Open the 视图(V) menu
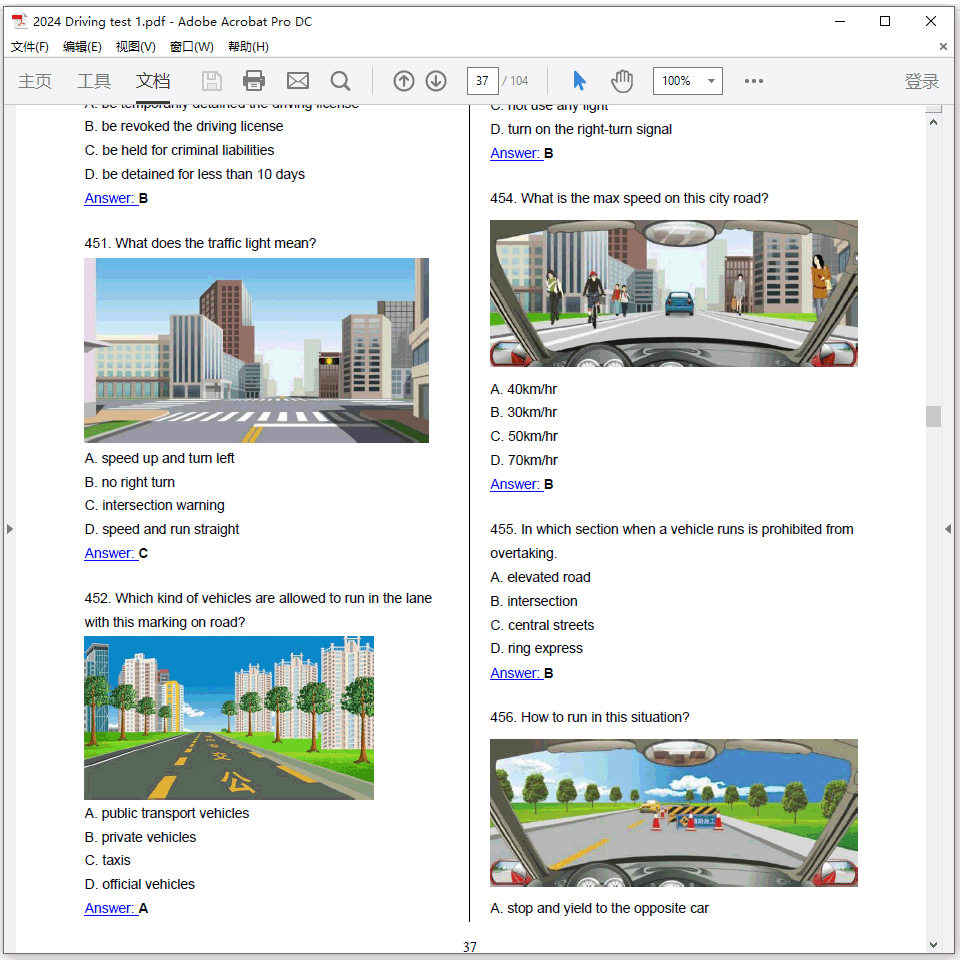The height and width of the screenshot is (960, 960). [135, 47]
